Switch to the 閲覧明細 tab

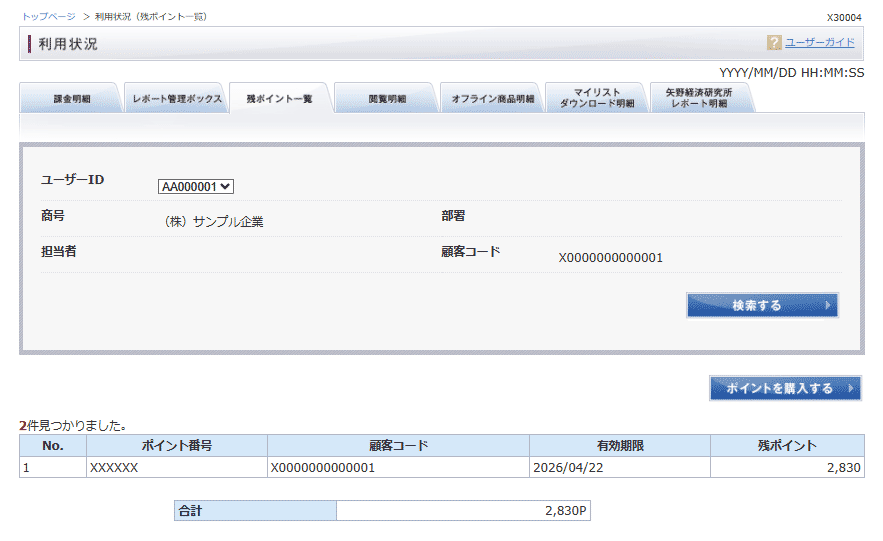(x=387, y=99)
